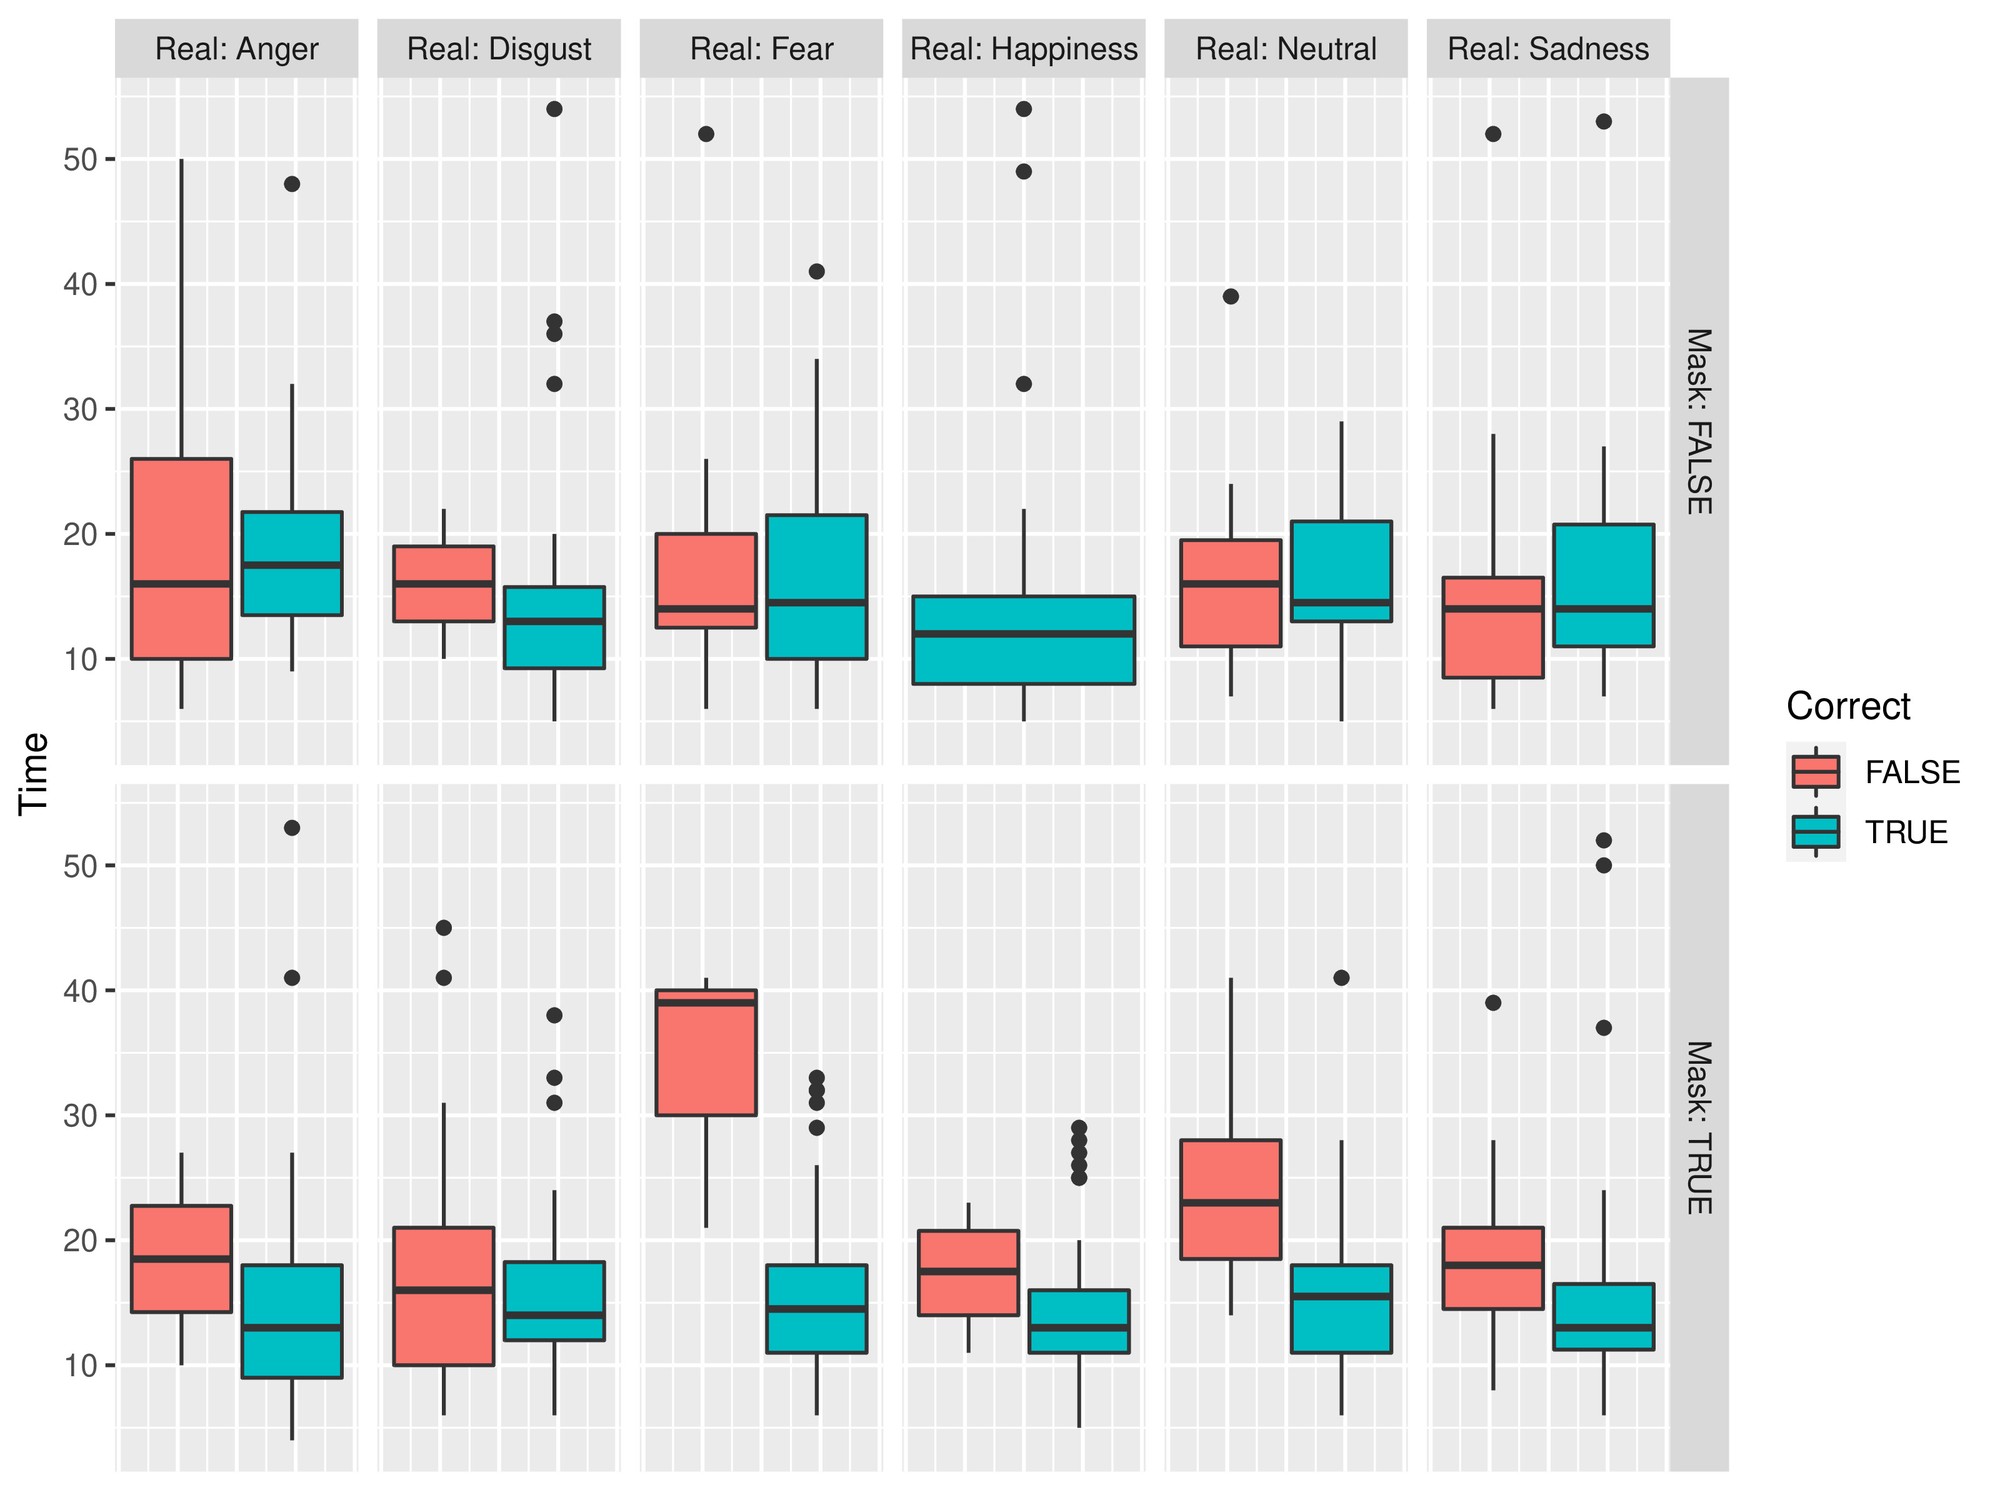Viewport: 2000px width, 1500px height.
Task: Click the Anger outlier near 48, Mask FALSE
Action: [292, 184]
